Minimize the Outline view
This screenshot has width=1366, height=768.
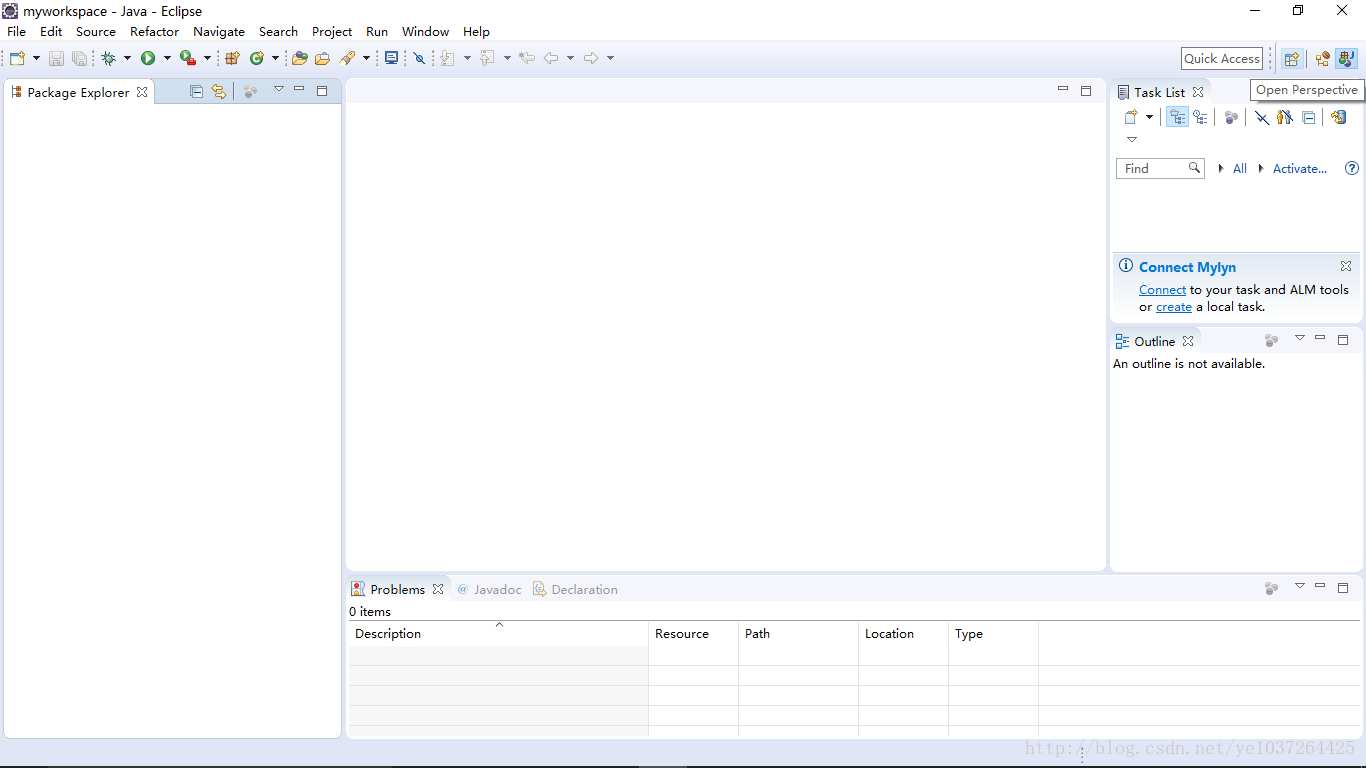(x=1320, y=338)
